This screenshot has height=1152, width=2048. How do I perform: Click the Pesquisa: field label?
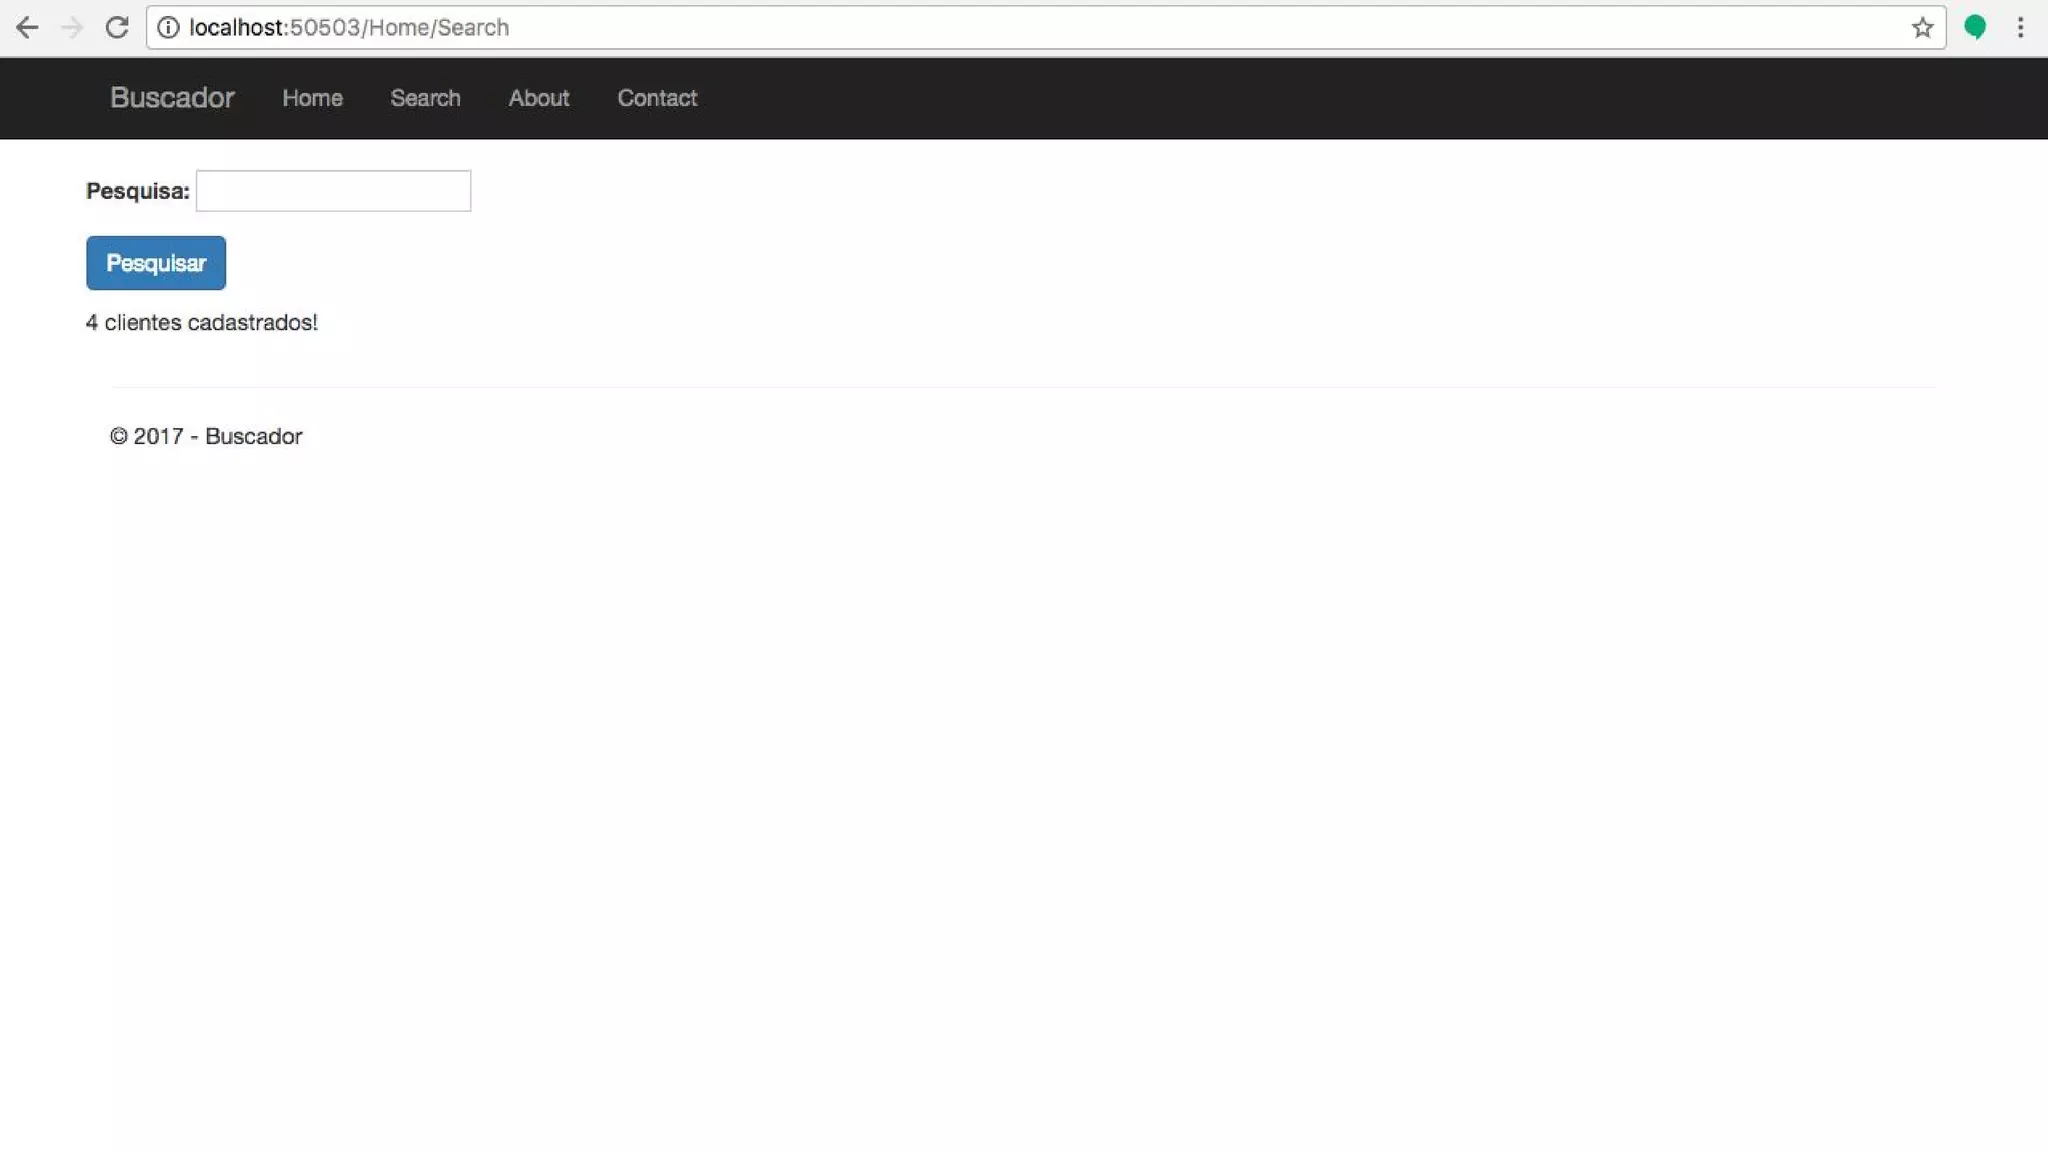click(137, 191)
